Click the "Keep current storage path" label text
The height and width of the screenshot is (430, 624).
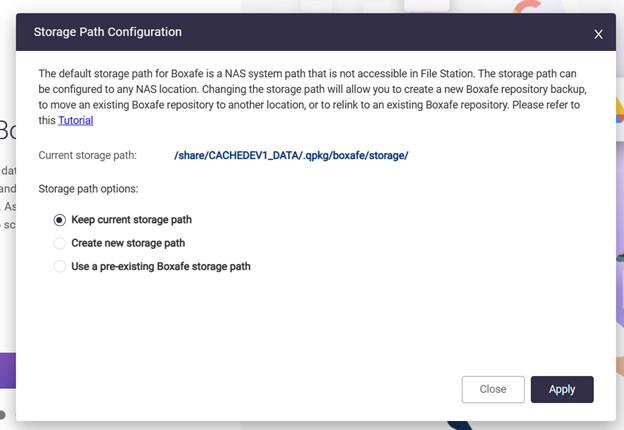click(131, 220)
